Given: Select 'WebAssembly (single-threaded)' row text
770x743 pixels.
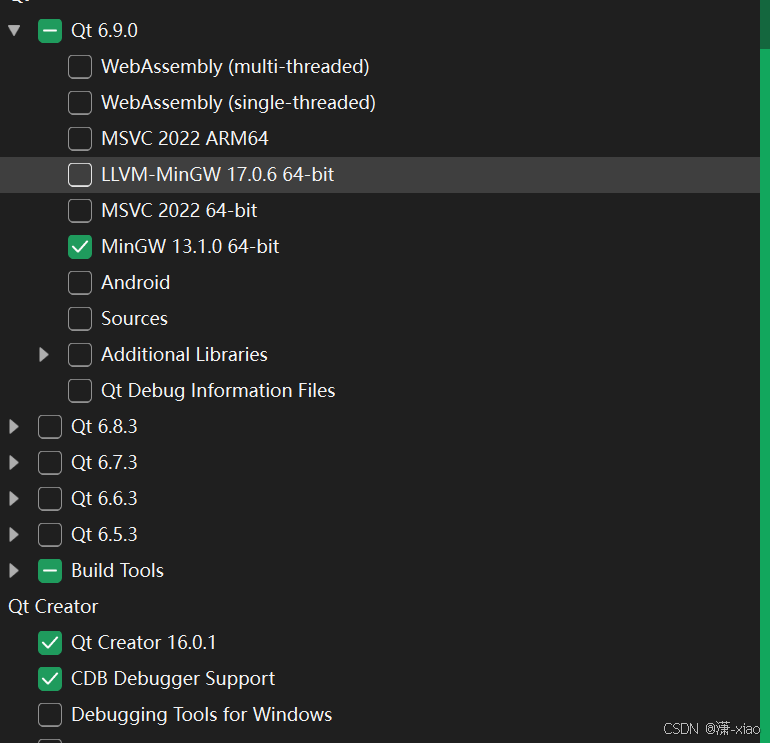Looking at the screenshot, I should [239, 103].
